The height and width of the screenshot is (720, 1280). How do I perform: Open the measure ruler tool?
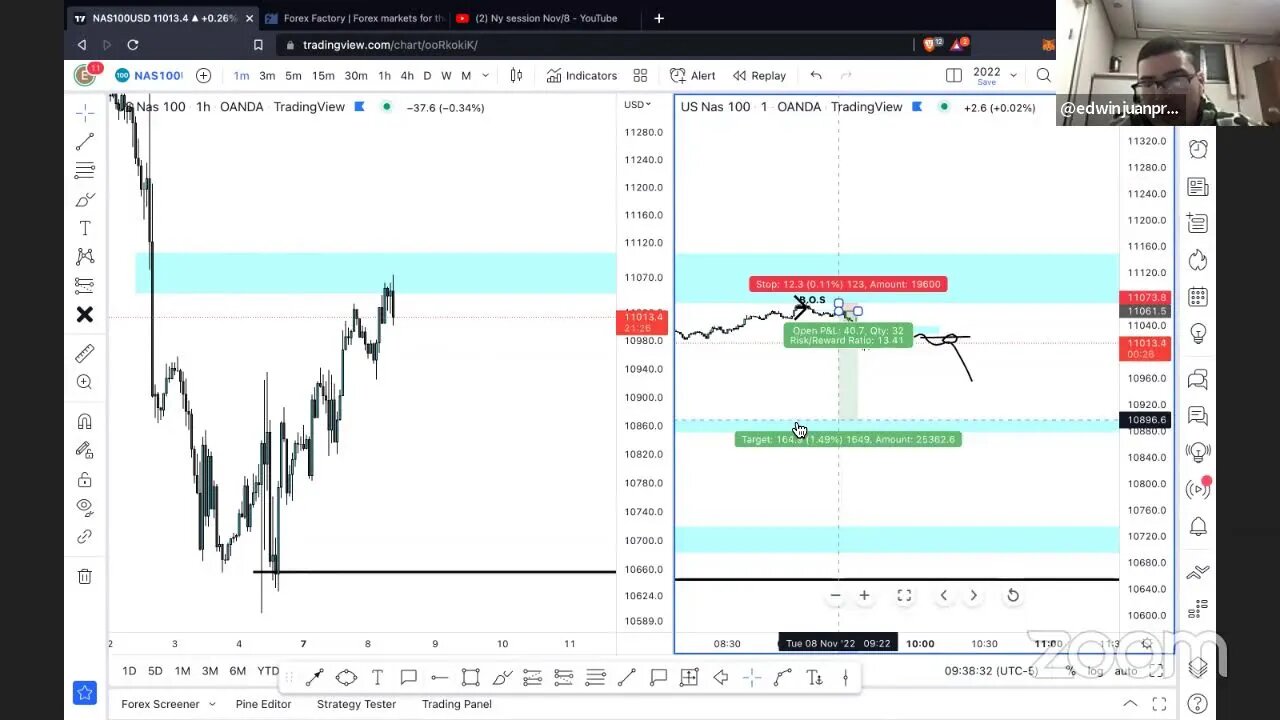(85, 353)
